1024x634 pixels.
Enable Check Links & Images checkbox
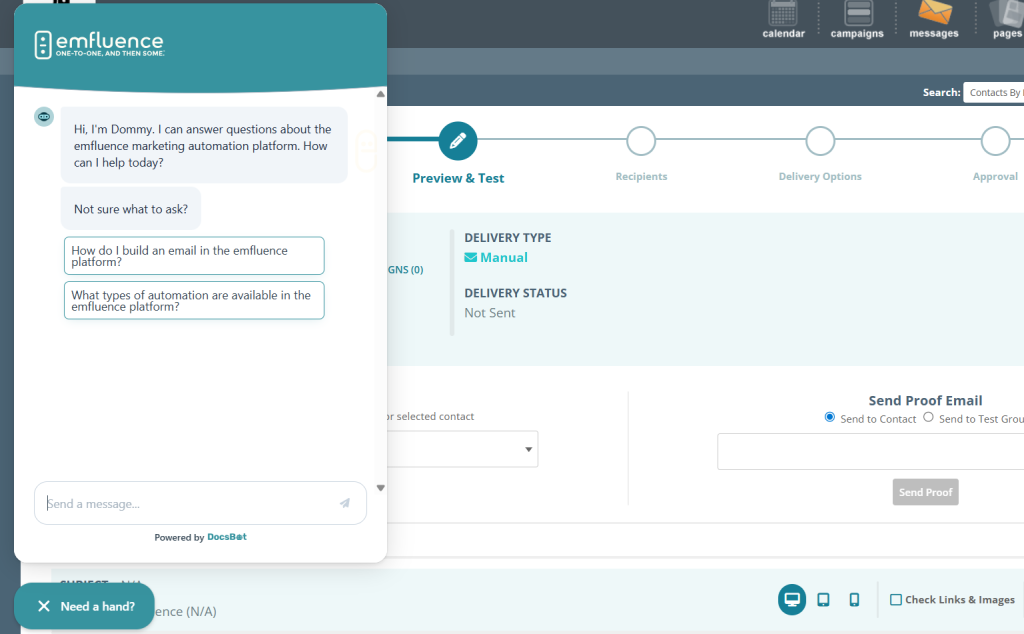896,600
